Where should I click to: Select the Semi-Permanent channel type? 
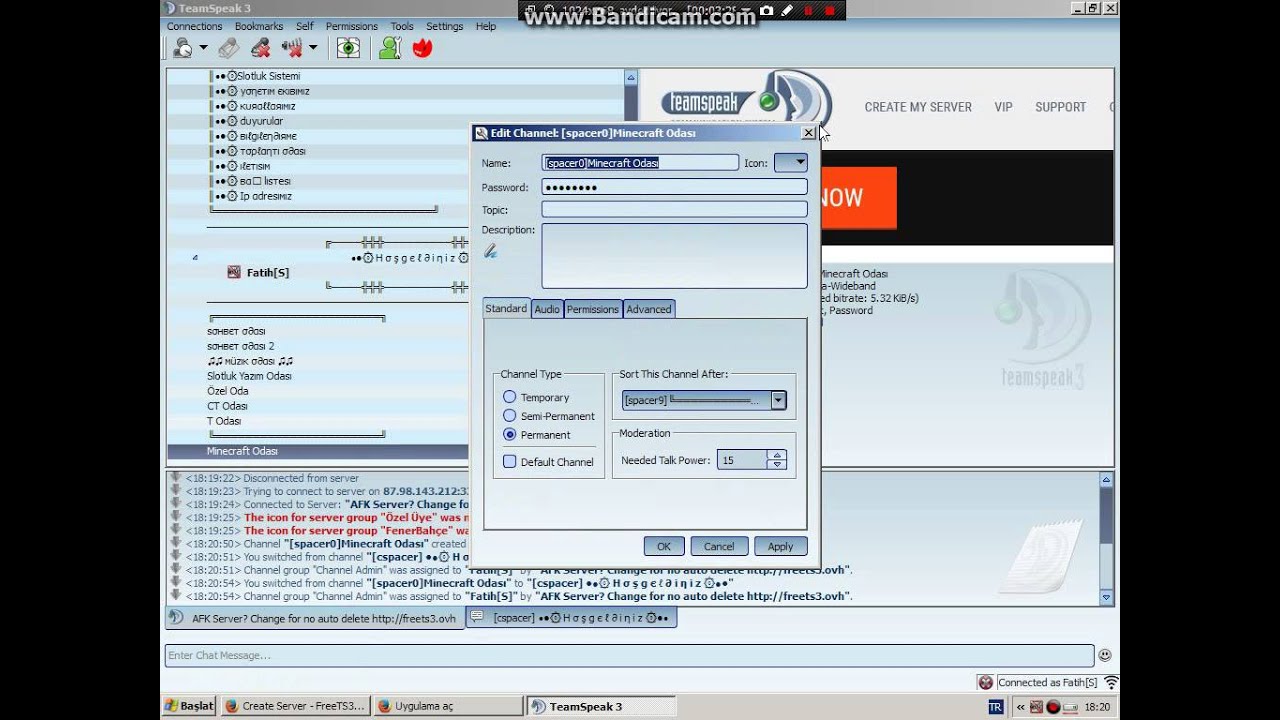(x=510, y=416)
